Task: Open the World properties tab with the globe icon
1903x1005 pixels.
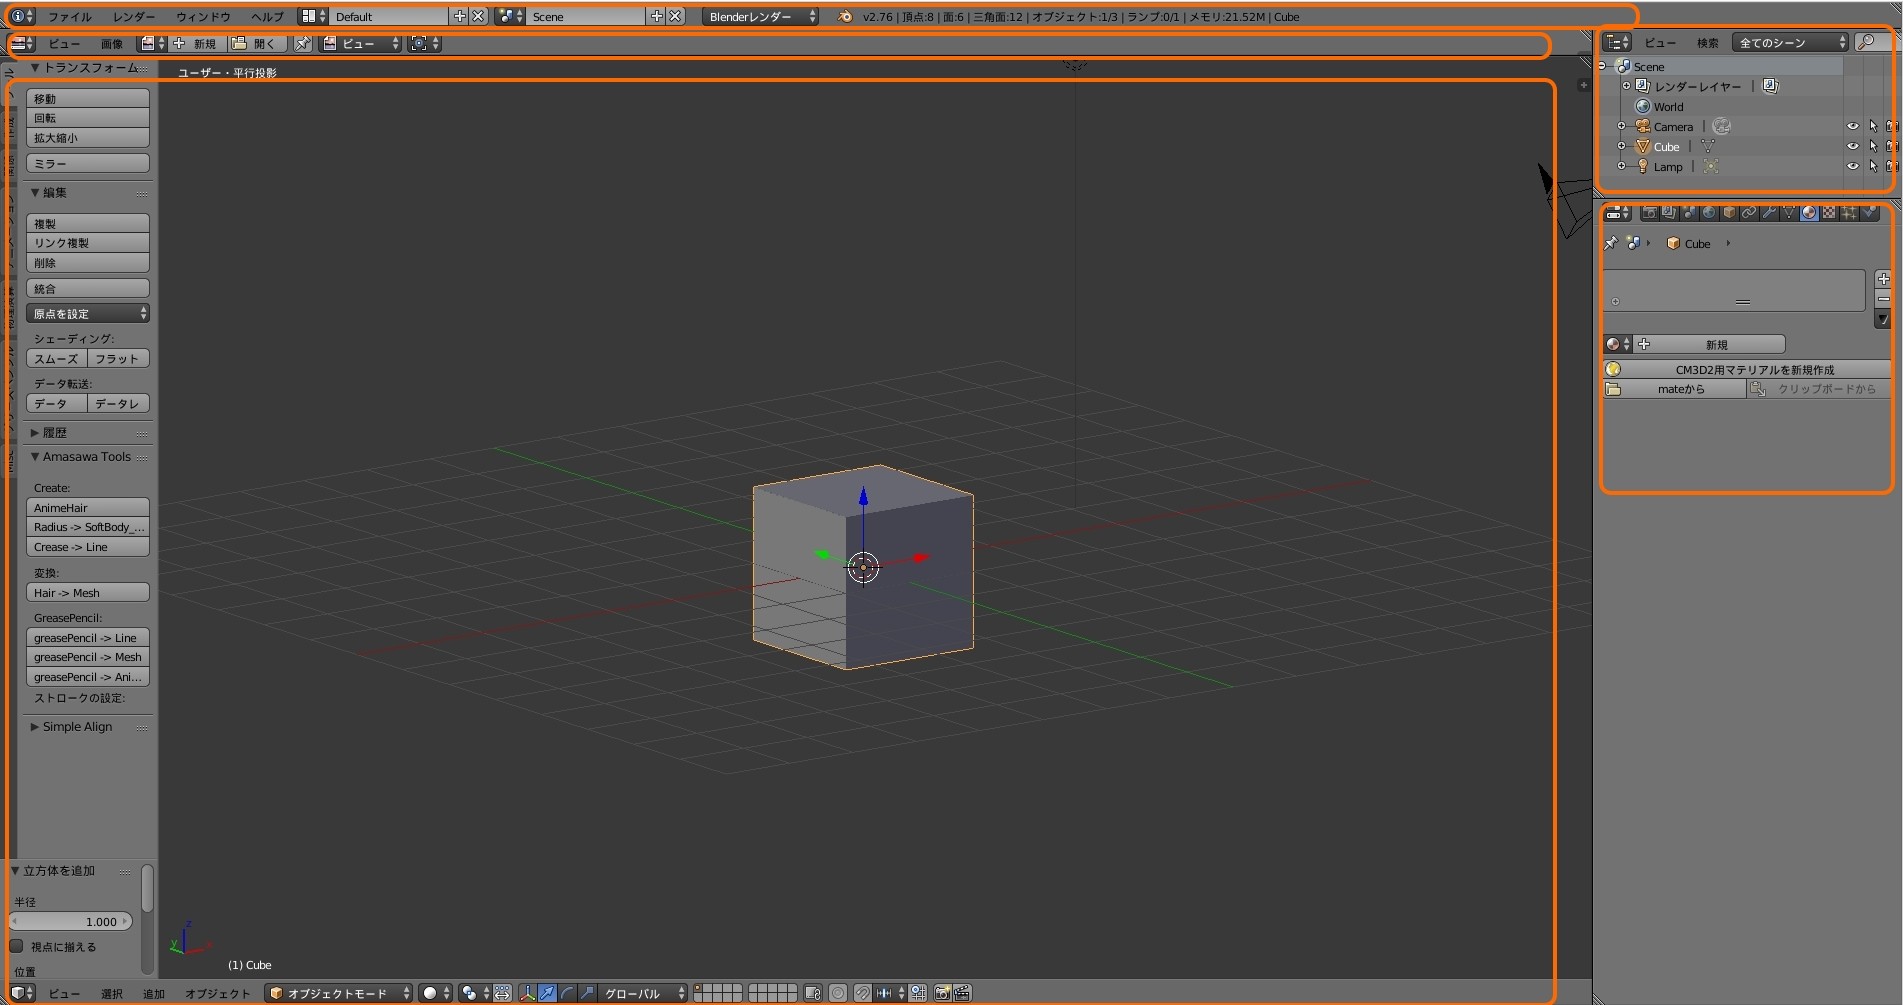Action: click(x=1709, y=213)
